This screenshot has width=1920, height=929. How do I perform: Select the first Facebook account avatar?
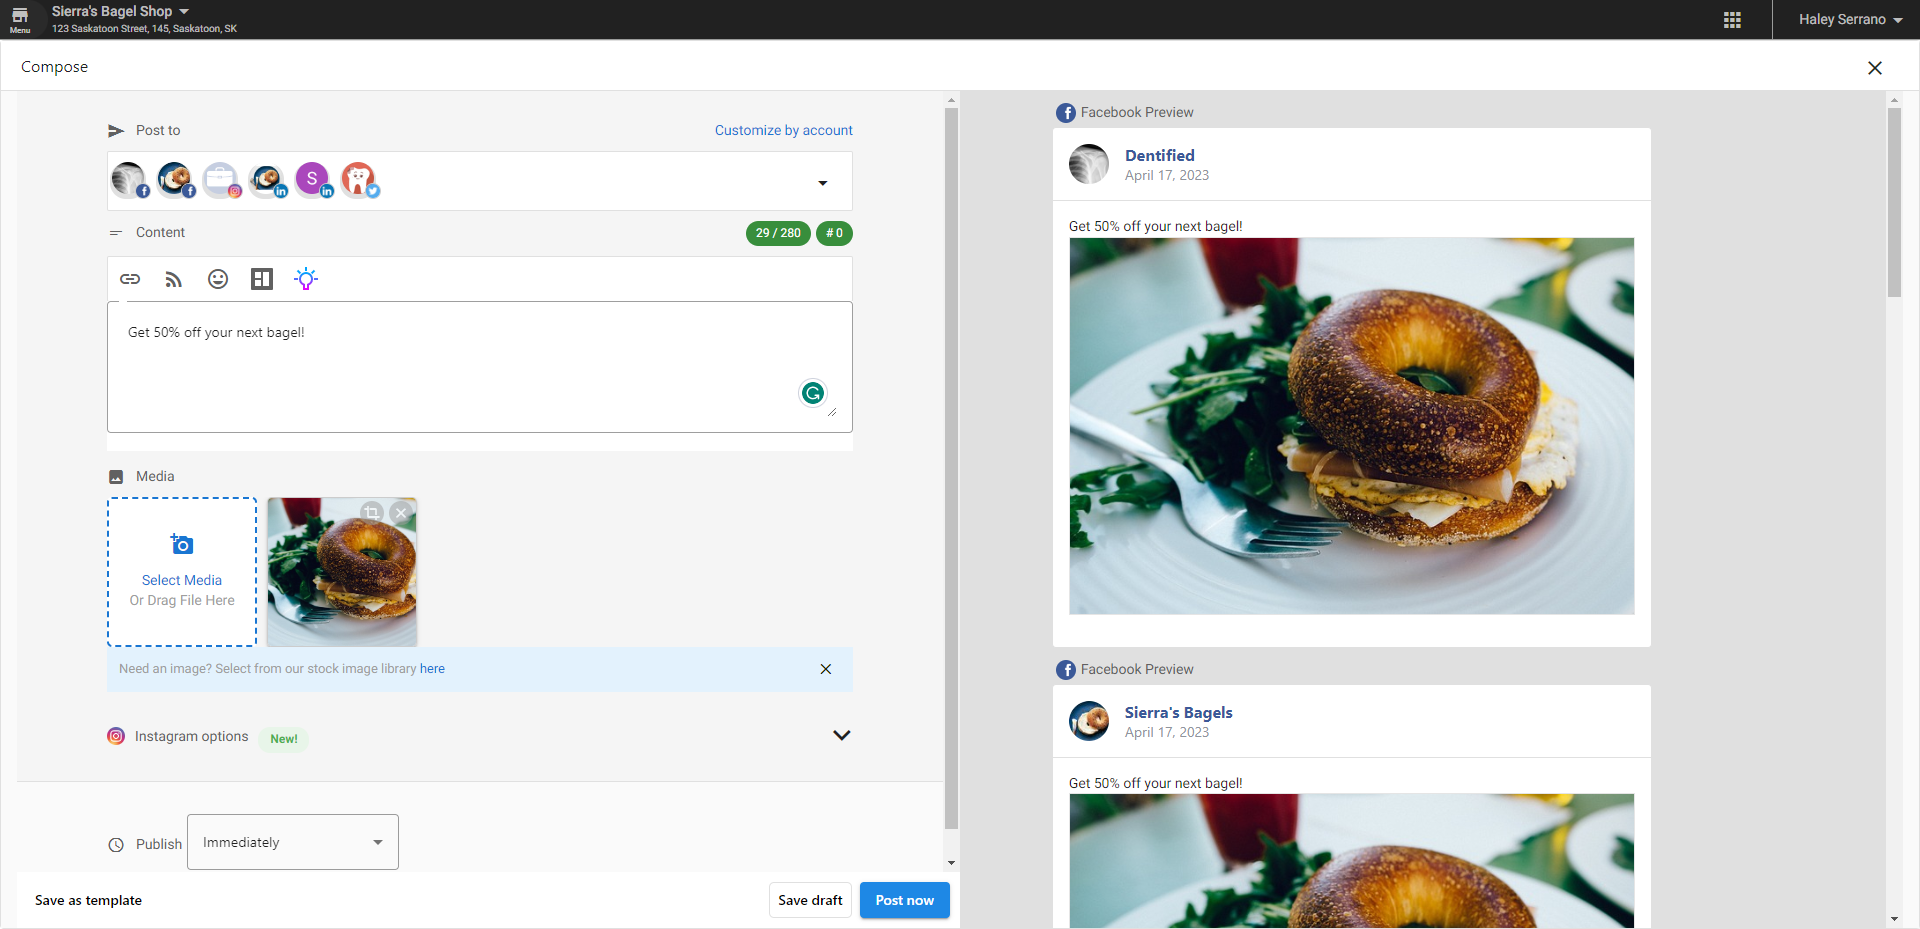pos(130,180)
